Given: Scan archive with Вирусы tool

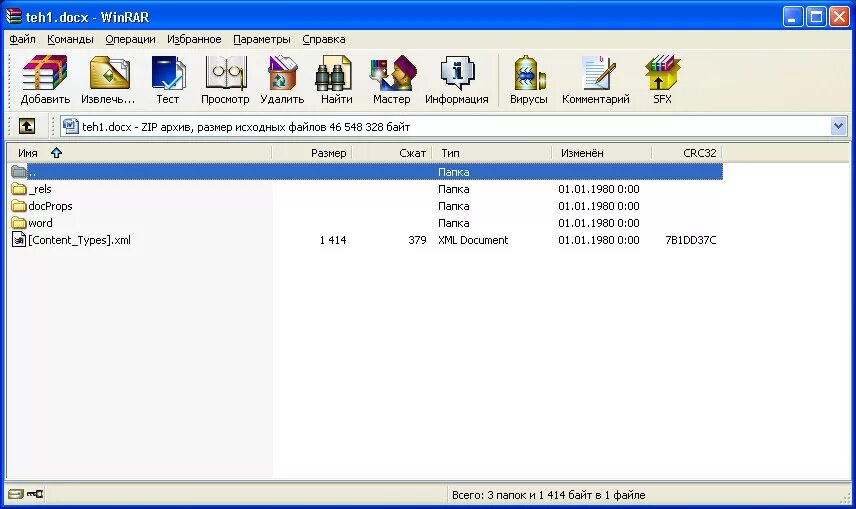Looking at the screenshot, I should pyautogui.click(x=528, y=80).
